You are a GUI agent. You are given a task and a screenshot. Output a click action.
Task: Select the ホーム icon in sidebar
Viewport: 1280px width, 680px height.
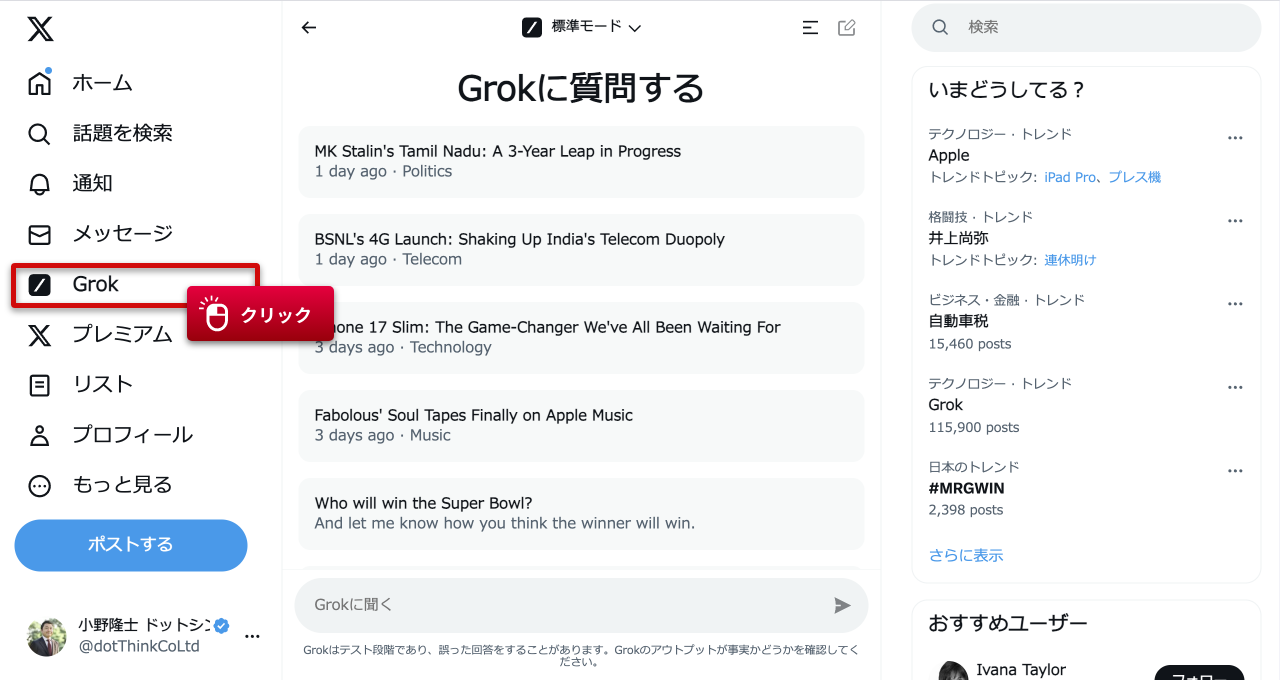(x=40, y=83)
